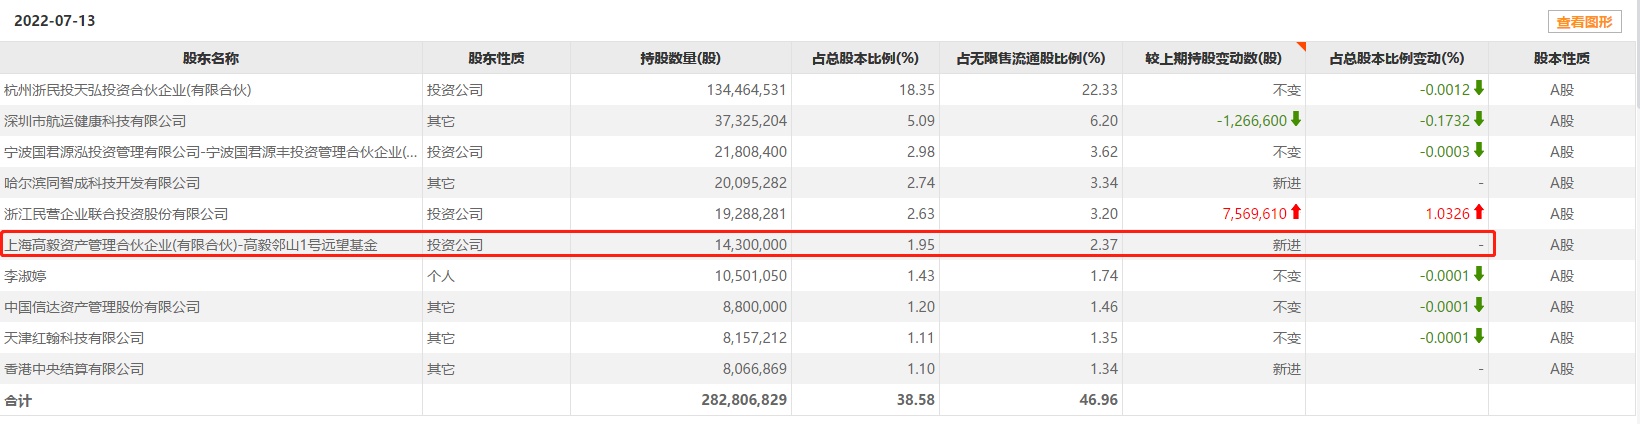Image resolution: width=1640 pixels, height=424 pixels.
Task: Select highlighted 上海高毅资产管理合伙企业 row name
Action: tap(191, 245)
